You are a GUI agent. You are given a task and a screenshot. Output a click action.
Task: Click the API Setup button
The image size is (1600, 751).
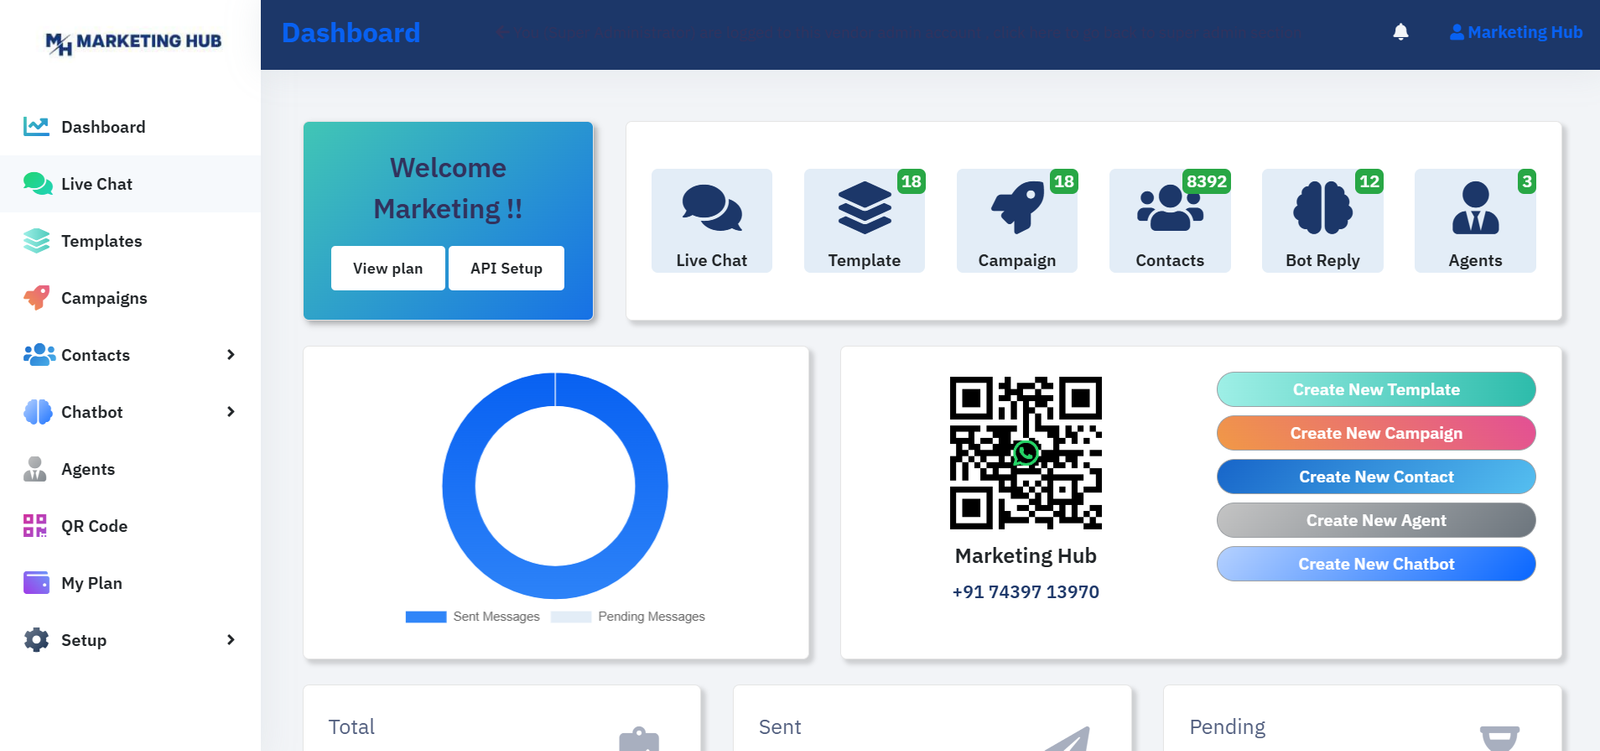506,268
